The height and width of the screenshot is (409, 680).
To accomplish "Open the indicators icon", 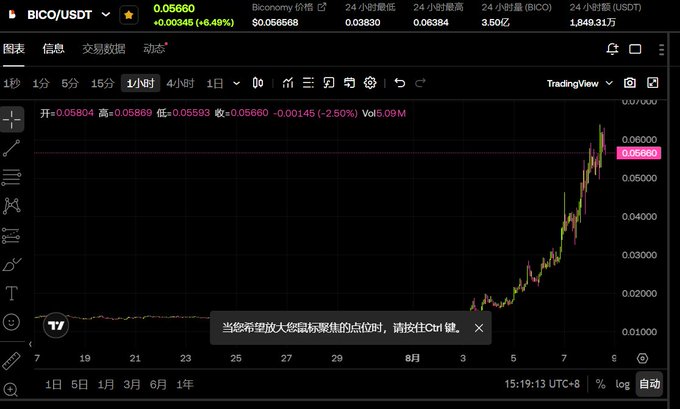I will click(x=288, y=82).
